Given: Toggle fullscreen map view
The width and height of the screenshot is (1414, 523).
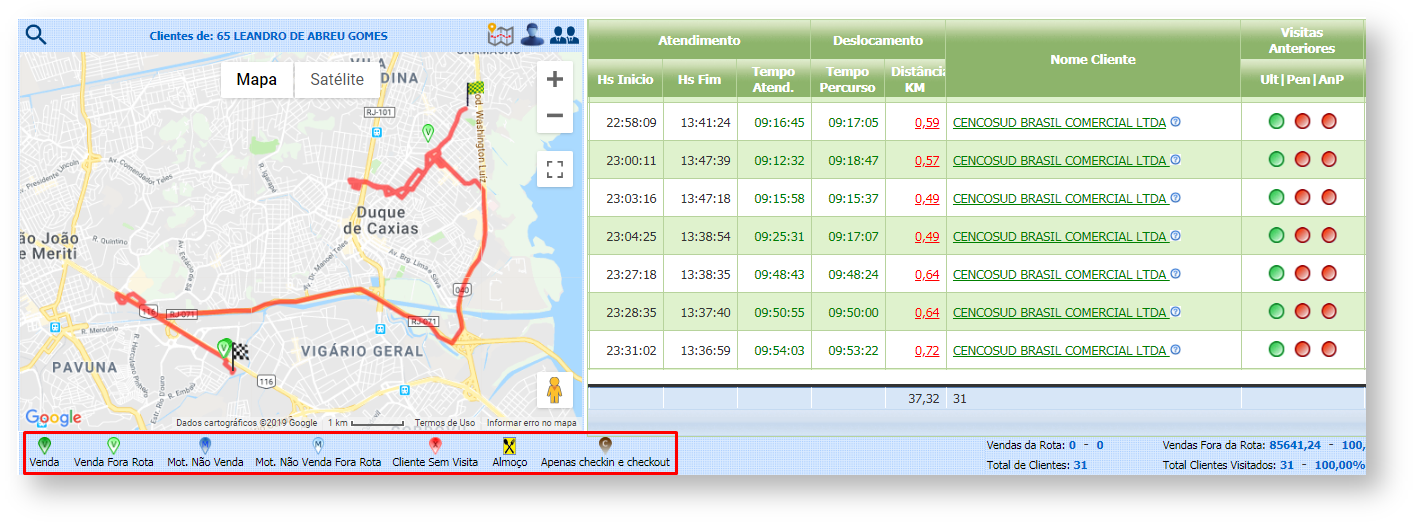Looking at the screenshot, I should coord(555,169).
